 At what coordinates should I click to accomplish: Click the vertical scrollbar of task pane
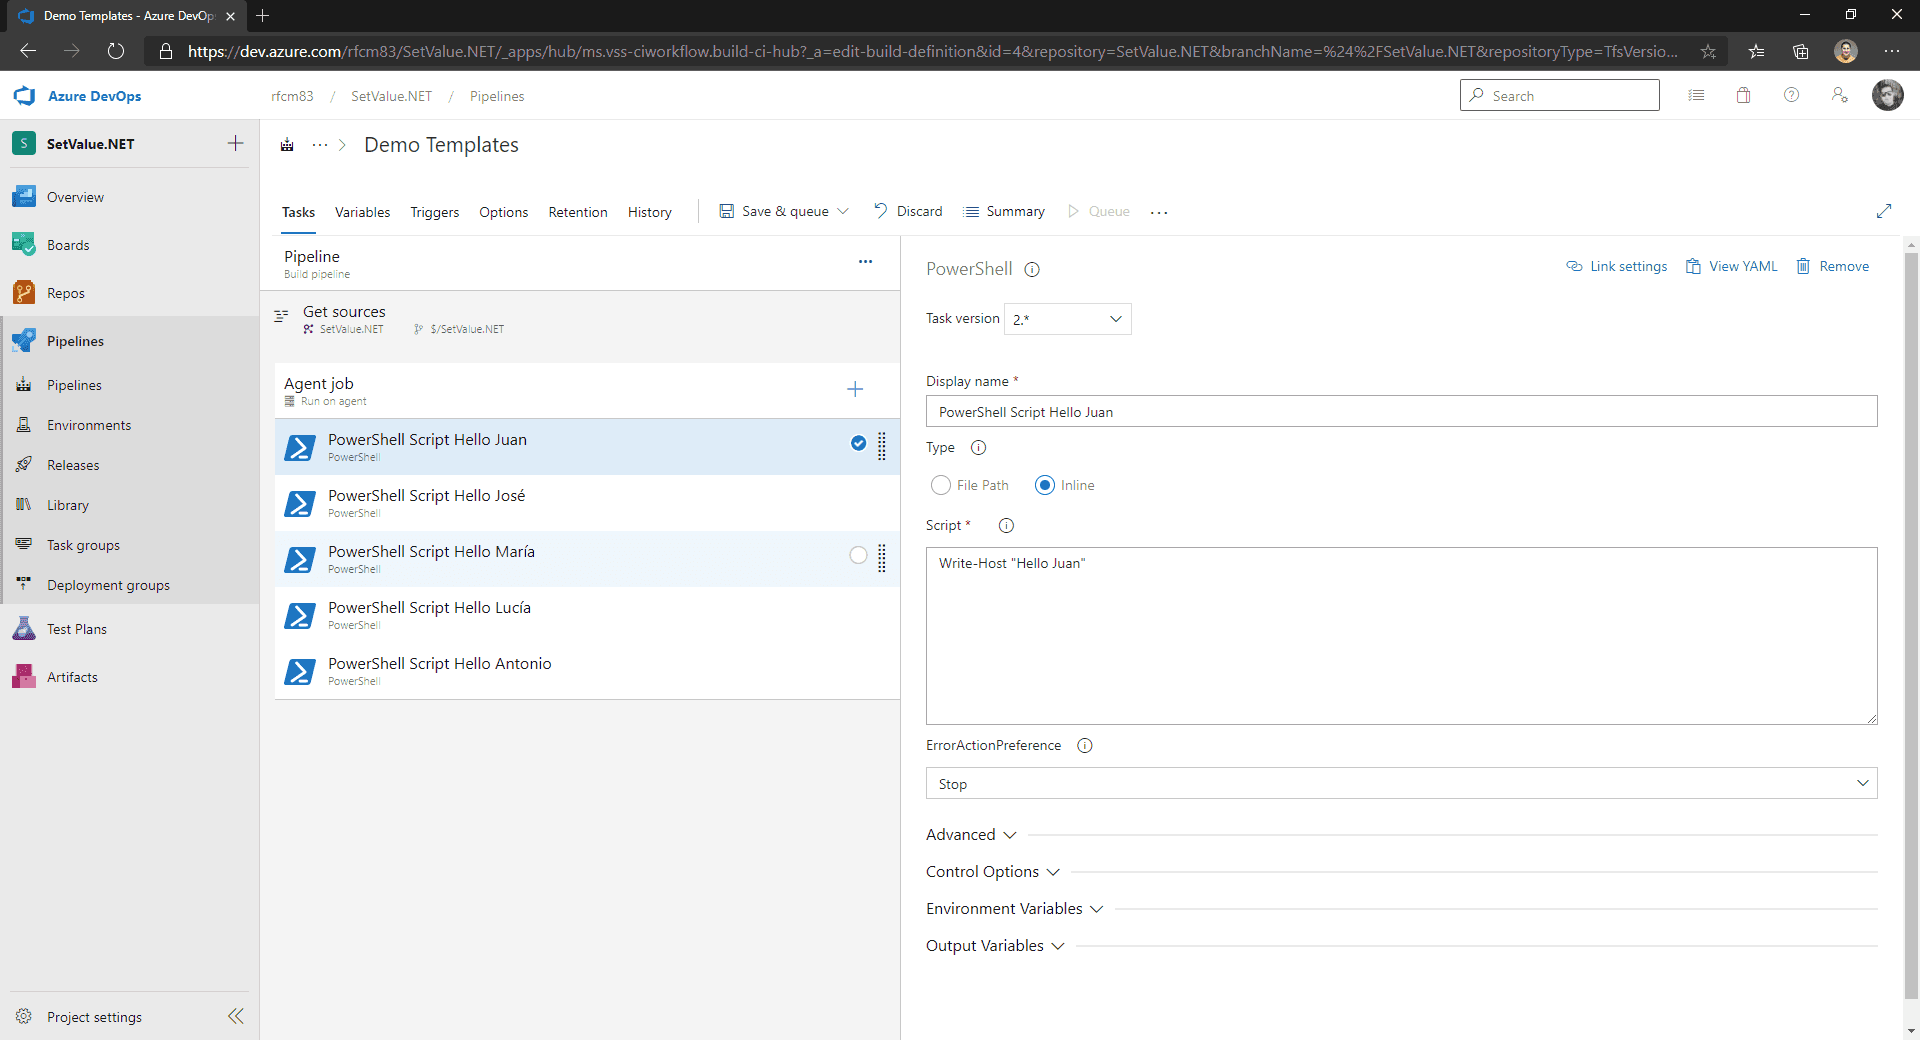coord(1911,625)
